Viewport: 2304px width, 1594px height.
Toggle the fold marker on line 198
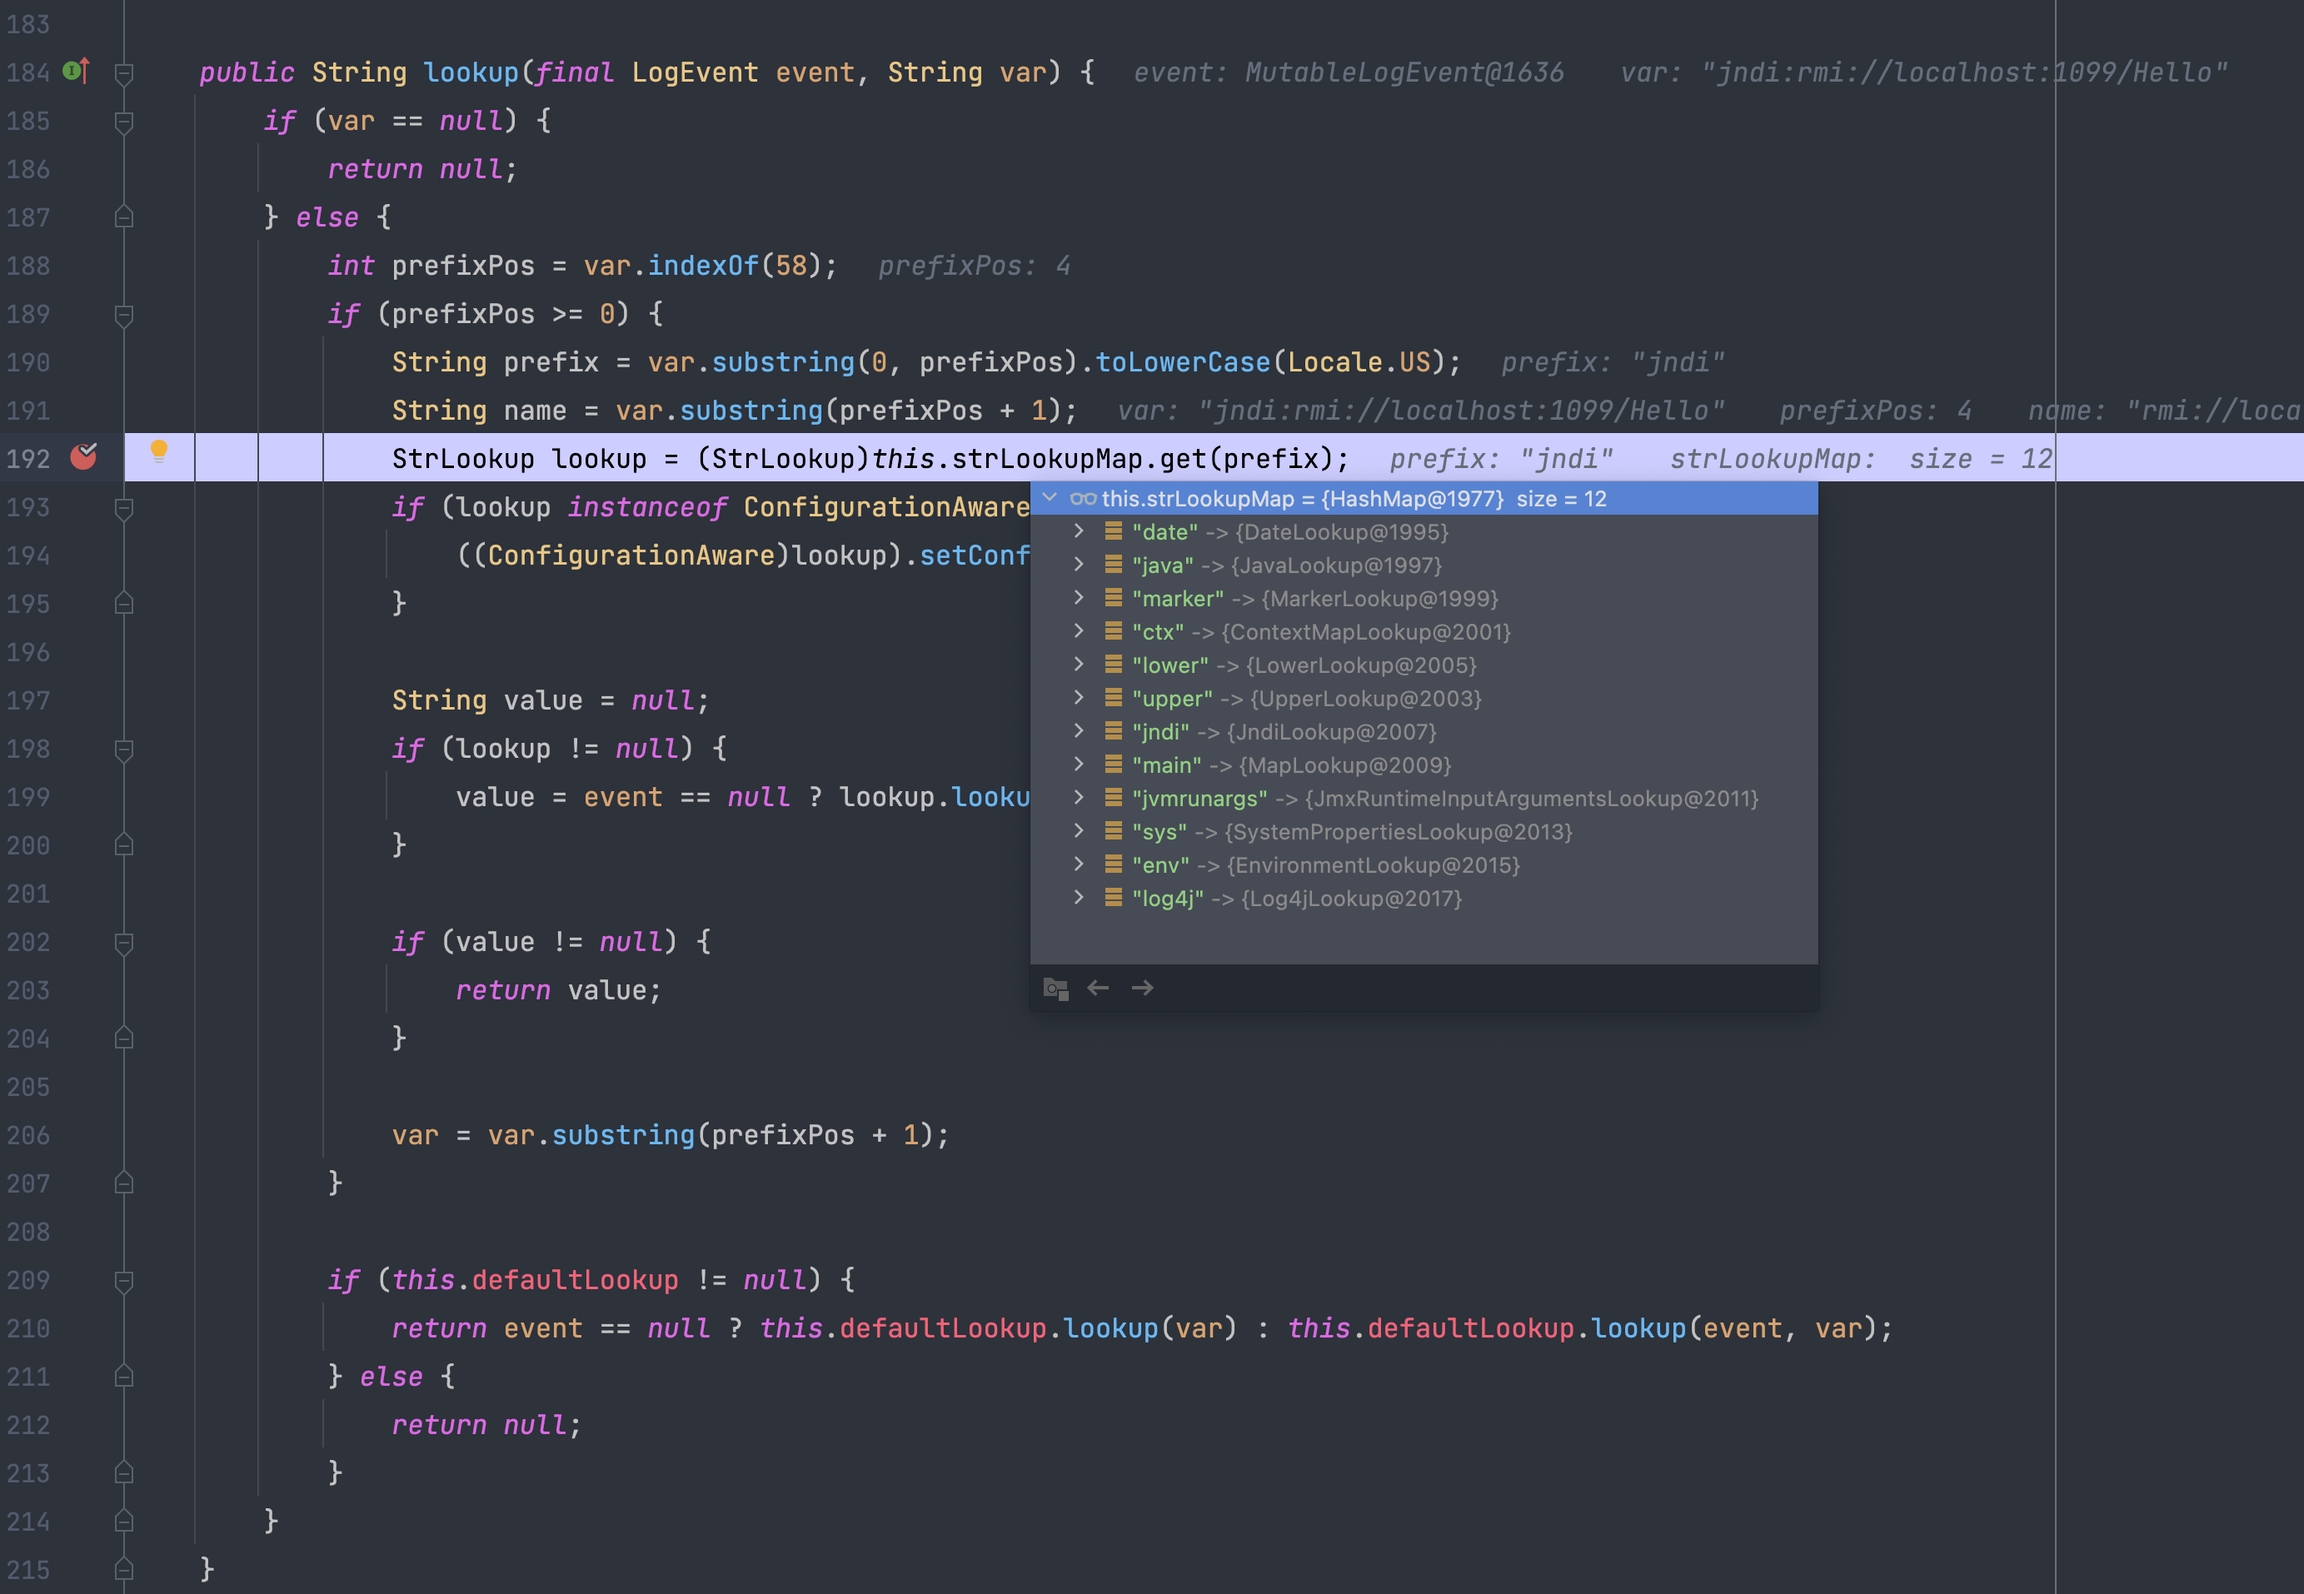(x=124, y=749)
